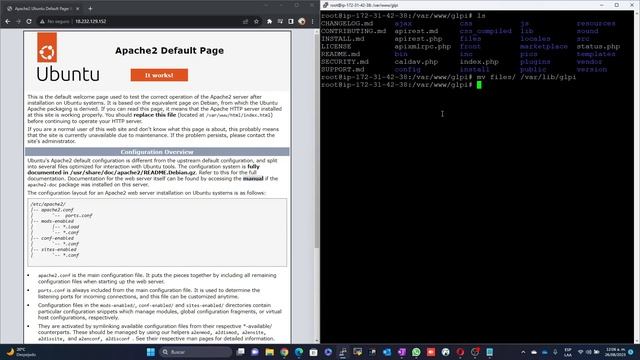Click 'index.php' in the terminal listing
The image size is (640, 360).
point(479,62)
